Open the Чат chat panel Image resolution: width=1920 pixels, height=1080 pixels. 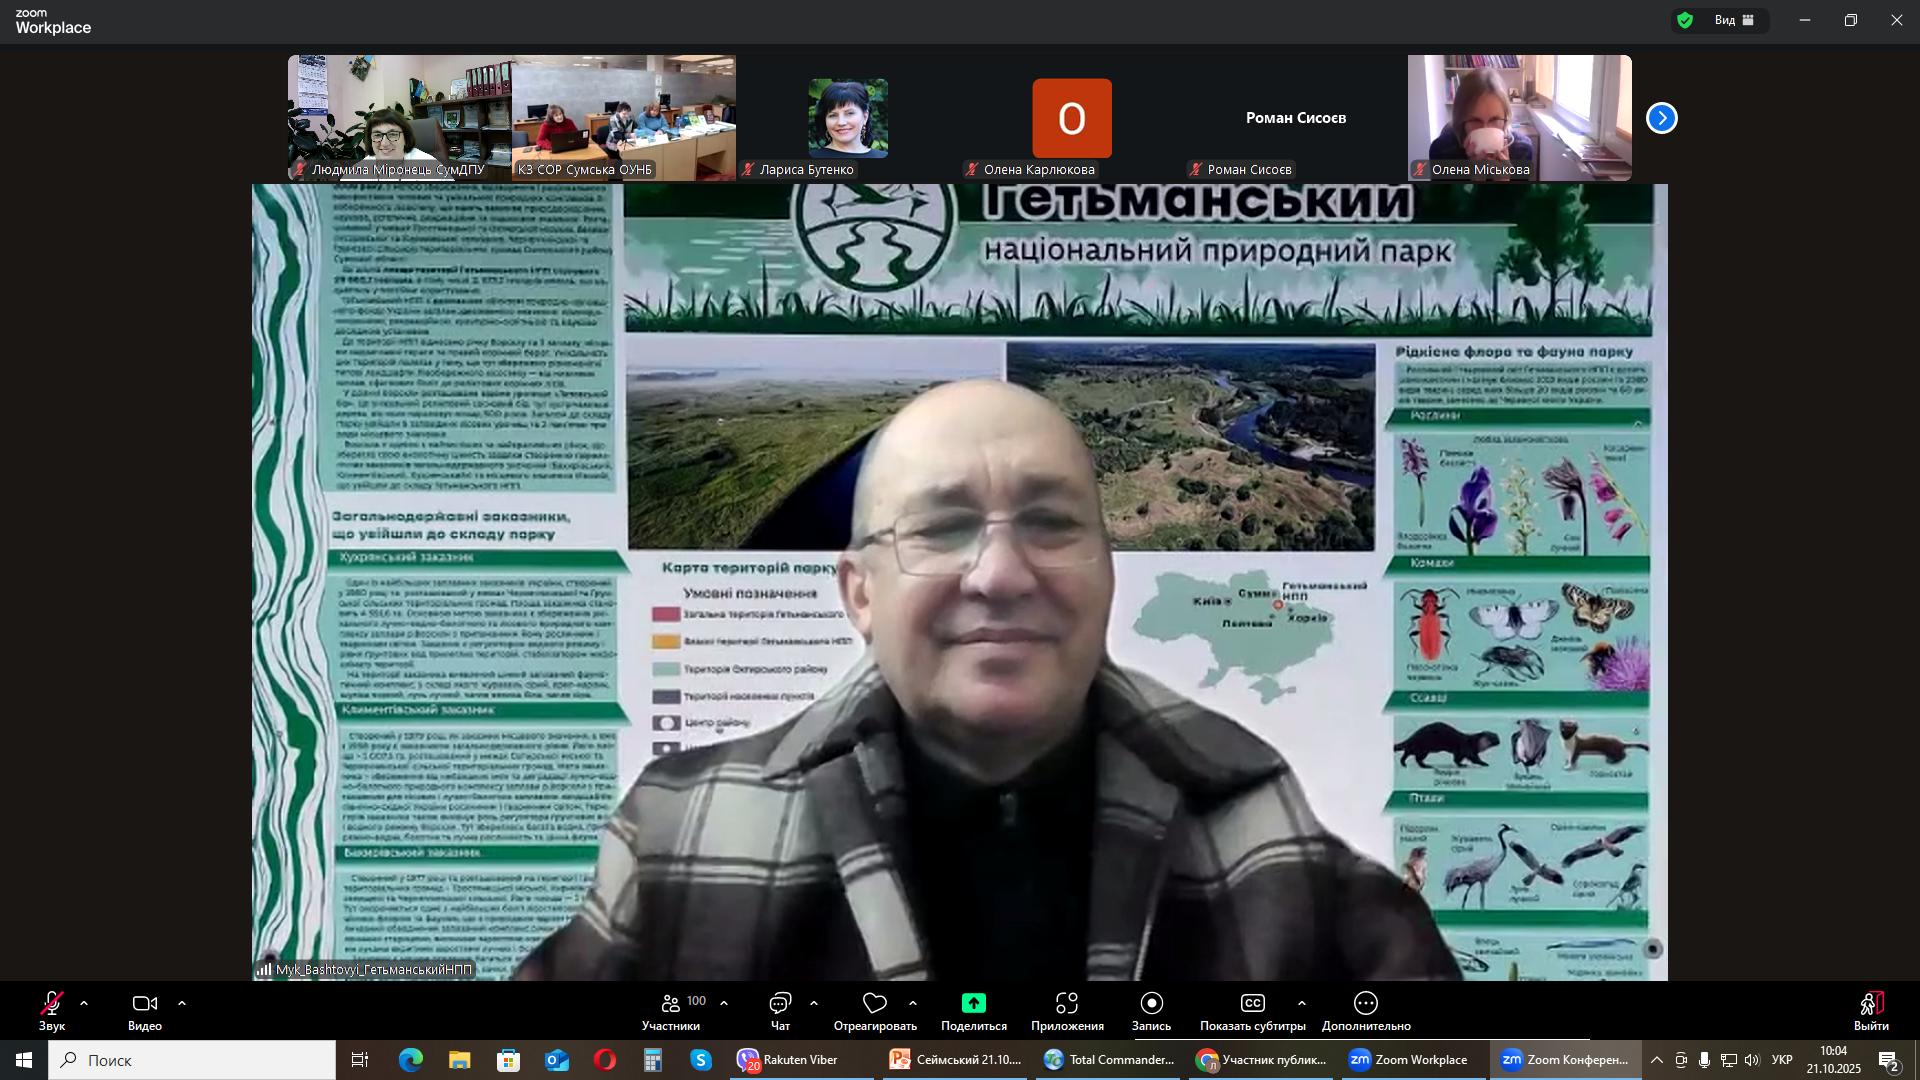click(x=780, y=1004)
